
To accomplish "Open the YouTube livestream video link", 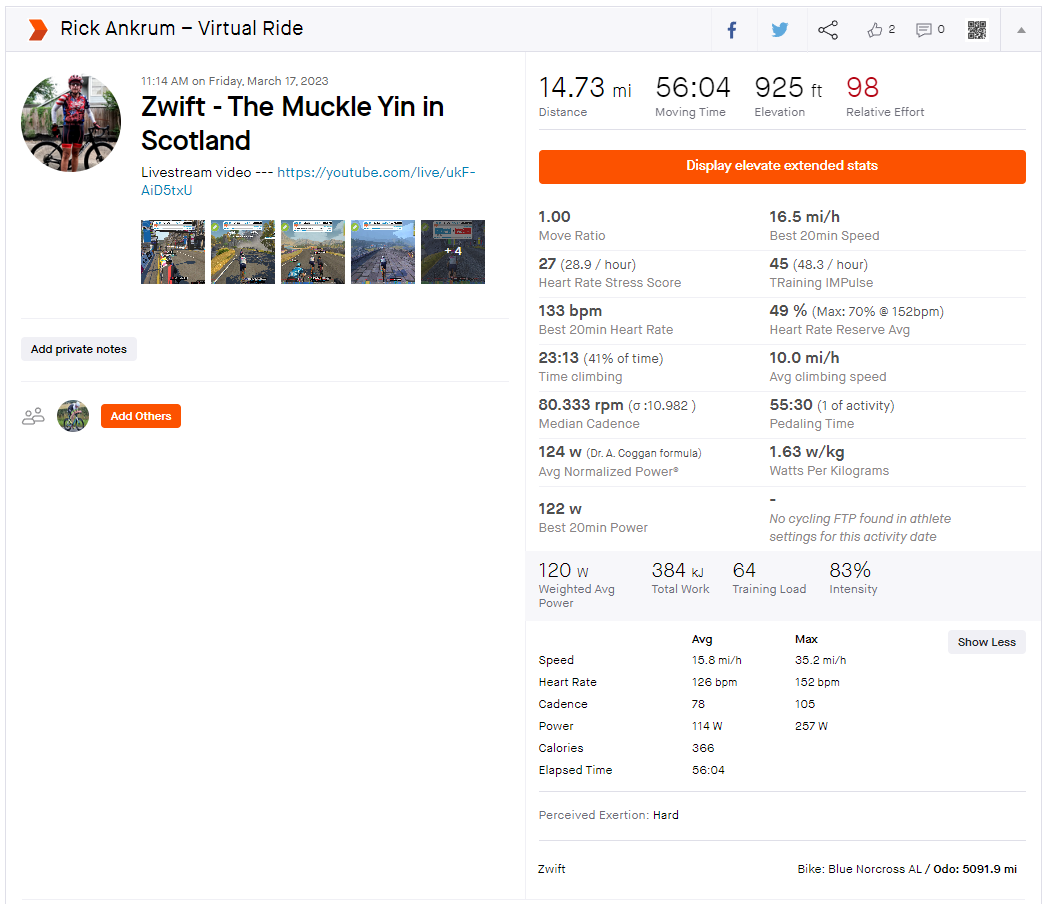I will pos(308,181).
